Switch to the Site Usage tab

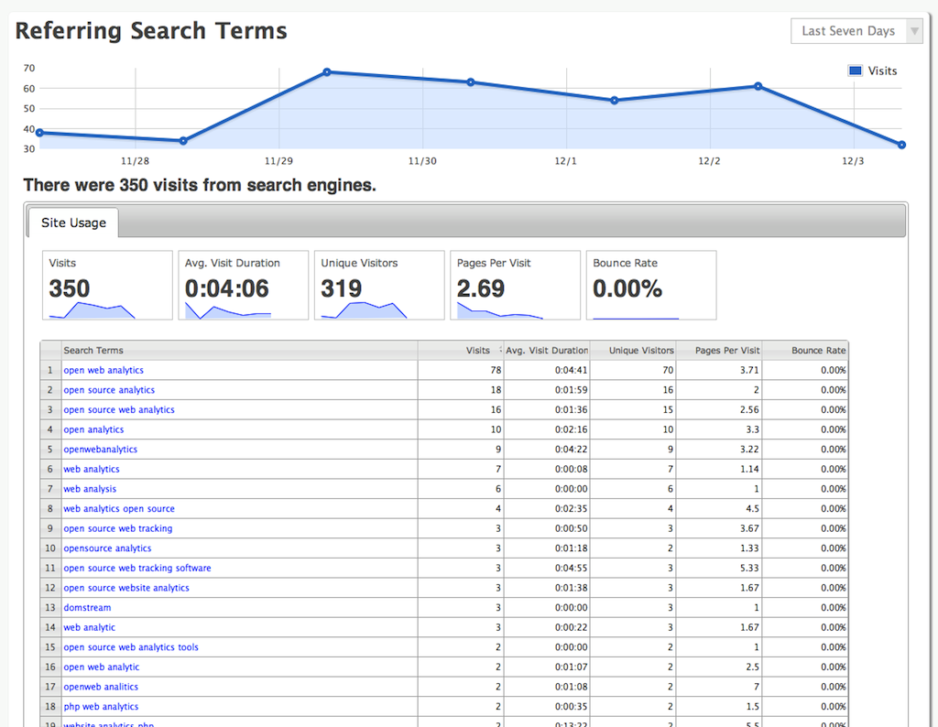pos(73,223)
